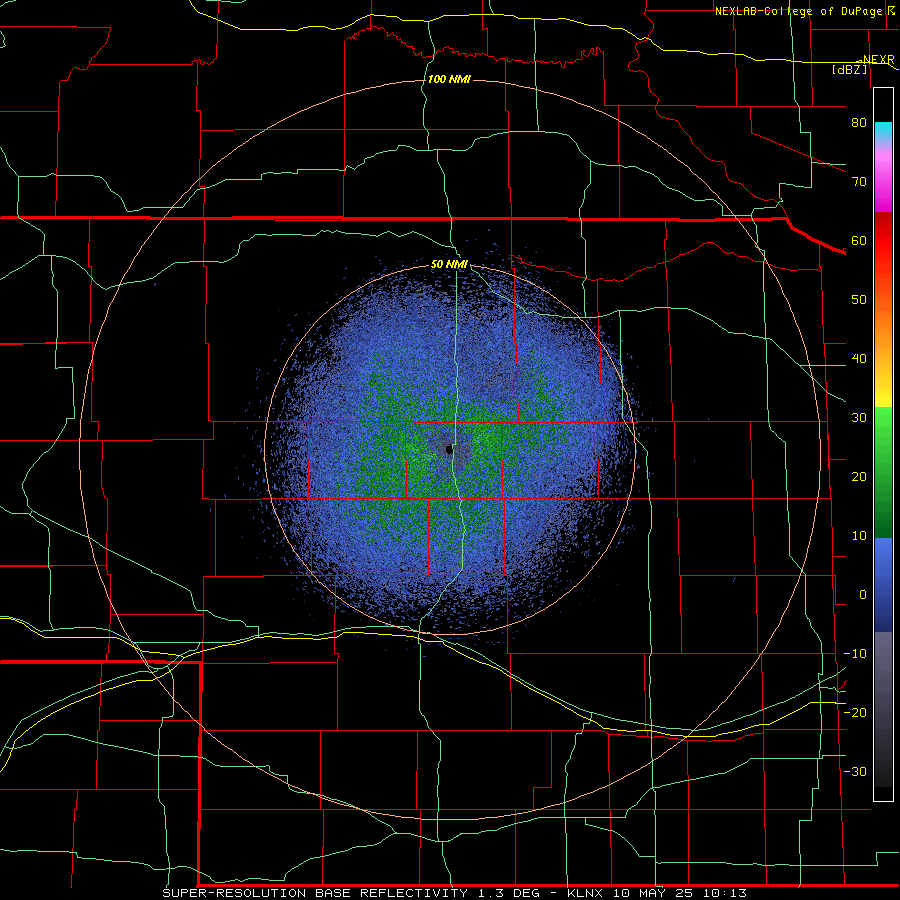
Task: Click the green band of the color bar
Action: point(883,471)
